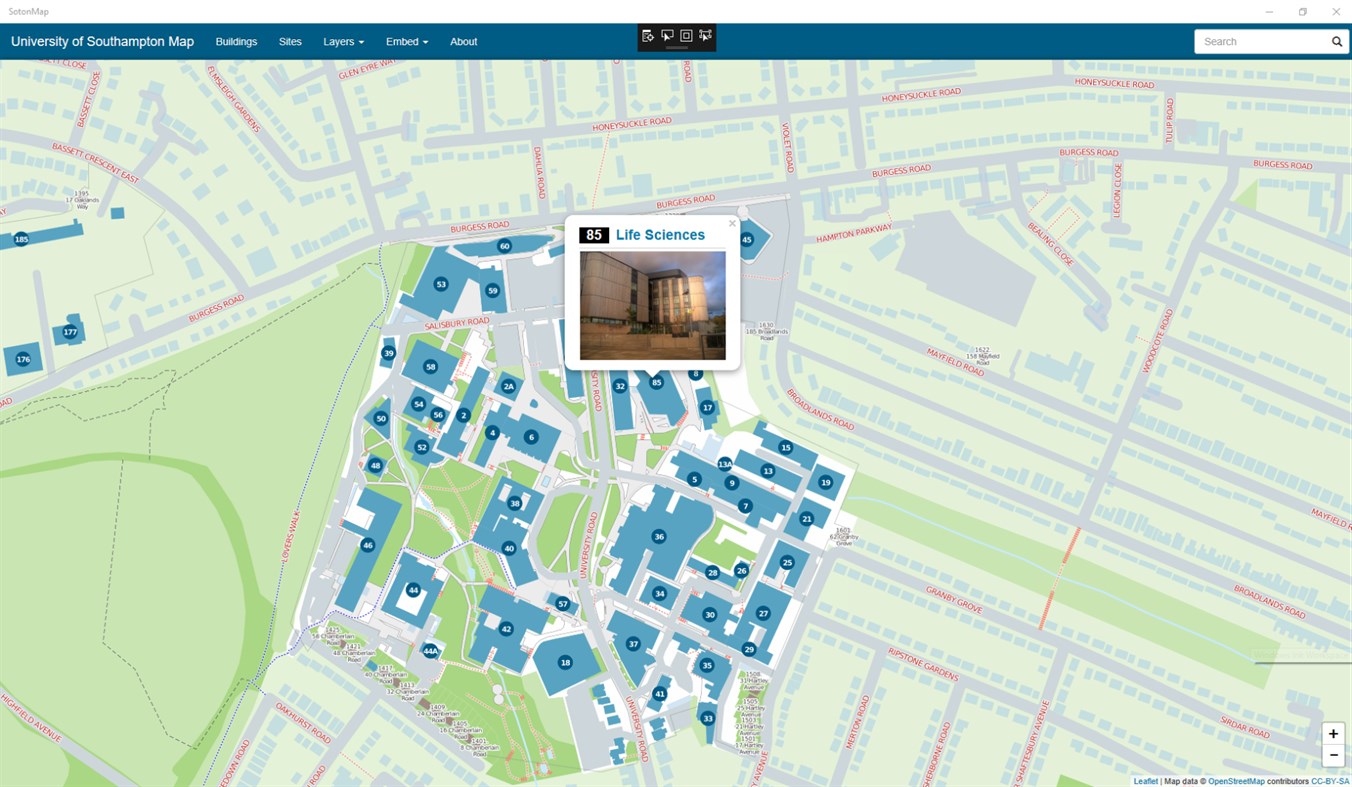Open the Sites menu
The width and height of the screenshot is (1352, 787).
(290, 41)
